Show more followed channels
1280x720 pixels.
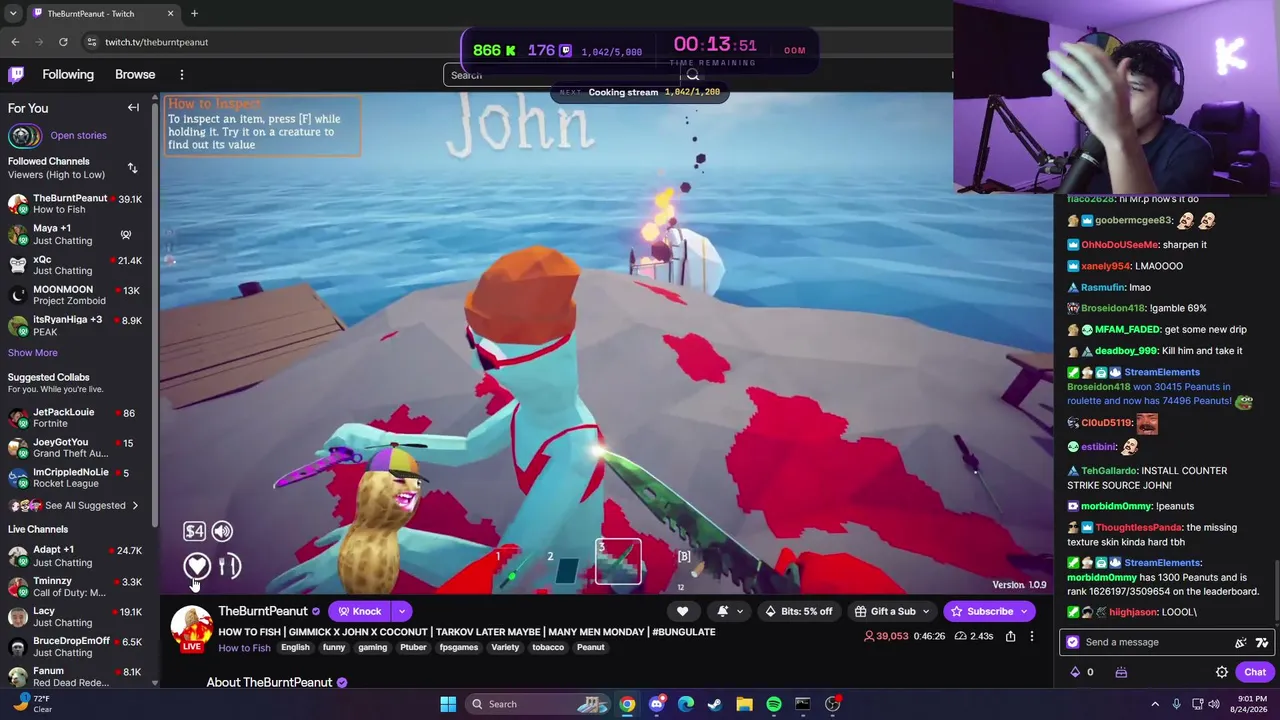pyautogui.click(x=33, y=352)
